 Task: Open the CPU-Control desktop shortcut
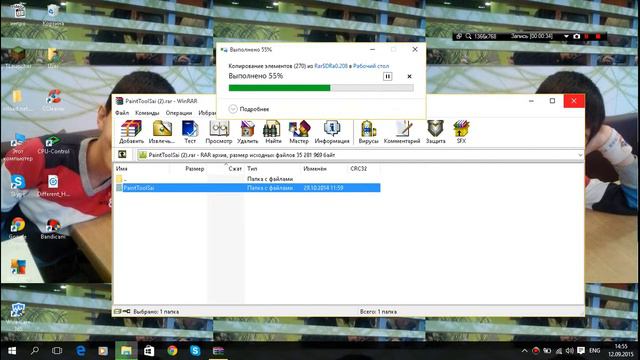click(x=53, y=145)
